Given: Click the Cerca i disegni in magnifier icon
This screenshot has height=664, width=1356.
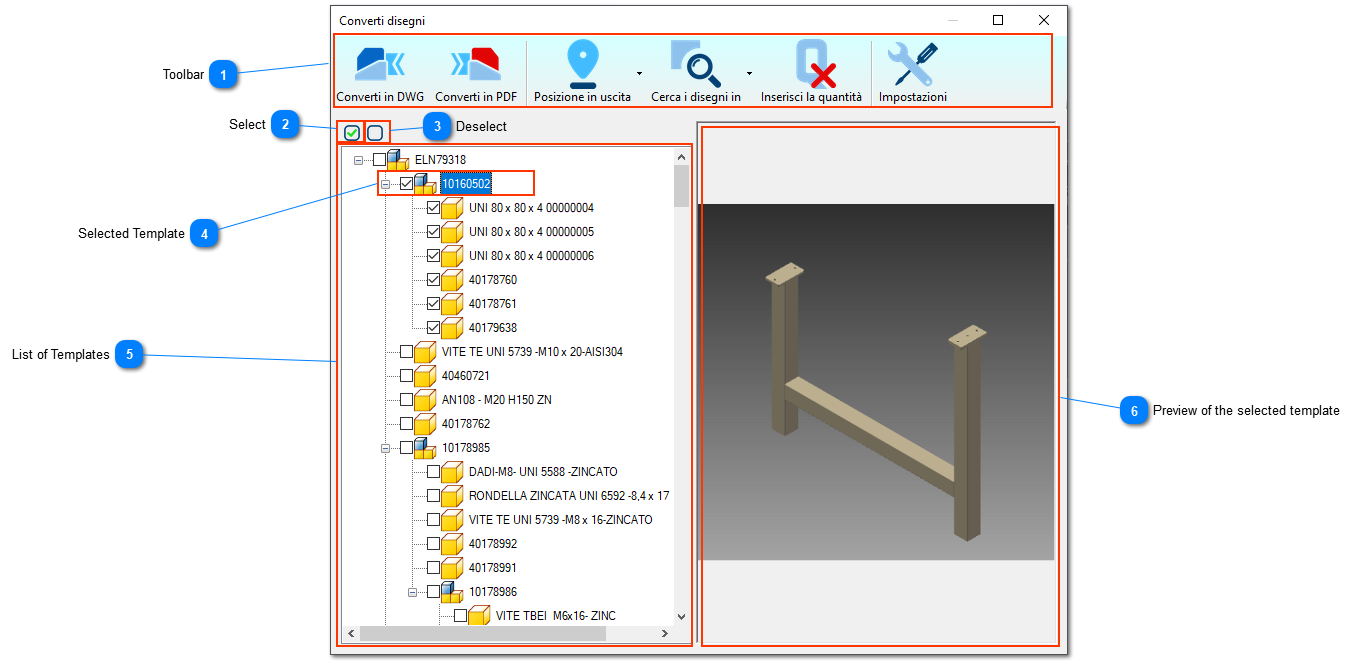Looking at the screenshot, I should [x=695, y=64].
